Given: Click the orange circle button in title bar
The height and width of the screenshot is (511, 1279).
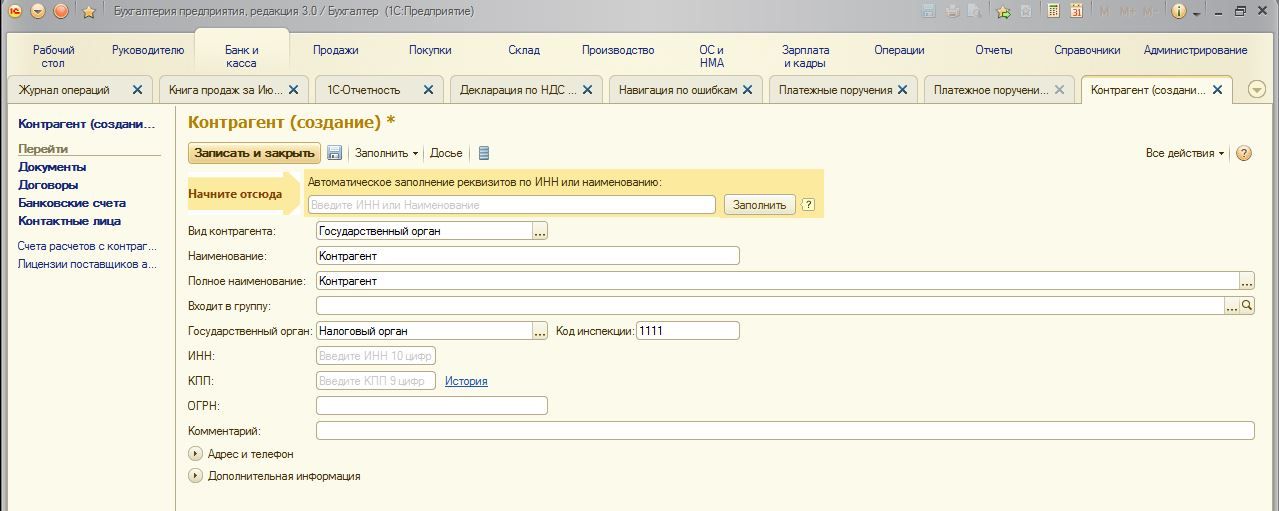Looking at the screenshot, I should pyautogui.click(x=60, y=11).
